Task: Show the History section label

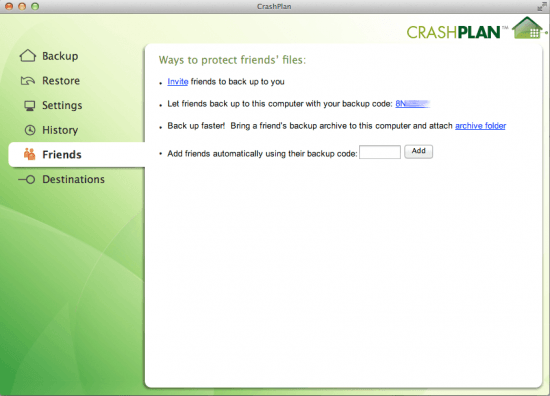Action: coord(60,130)
